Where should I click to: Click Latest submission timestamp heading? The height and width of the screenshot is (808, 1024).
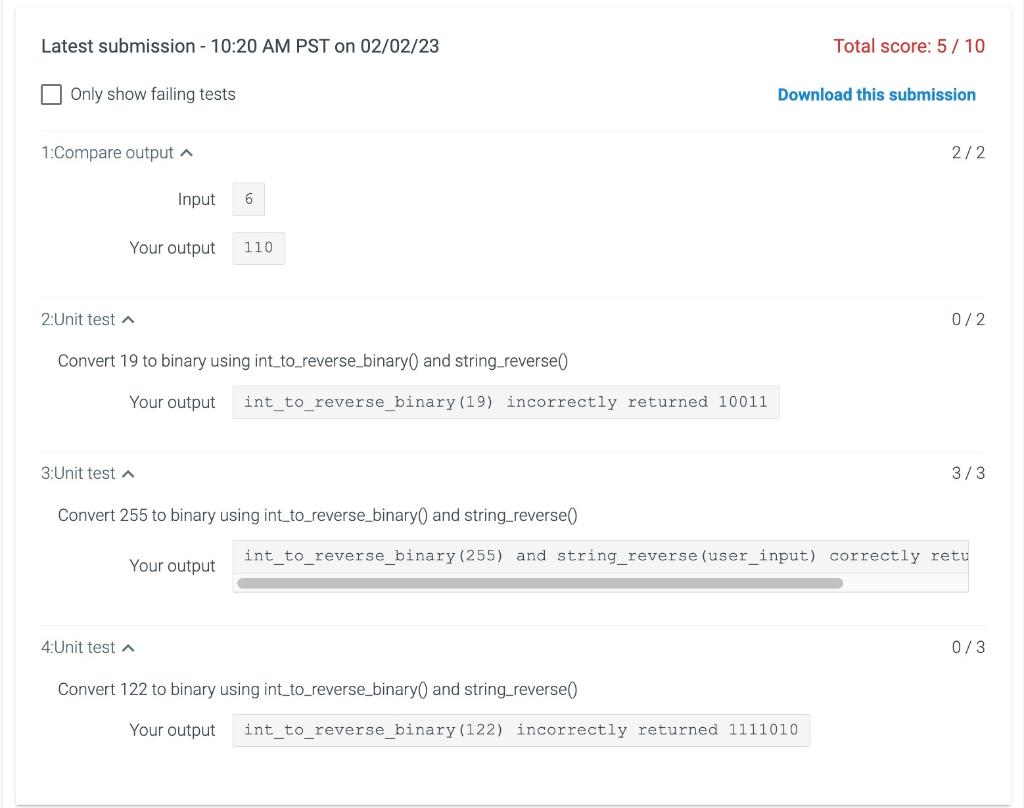[240, 46]
